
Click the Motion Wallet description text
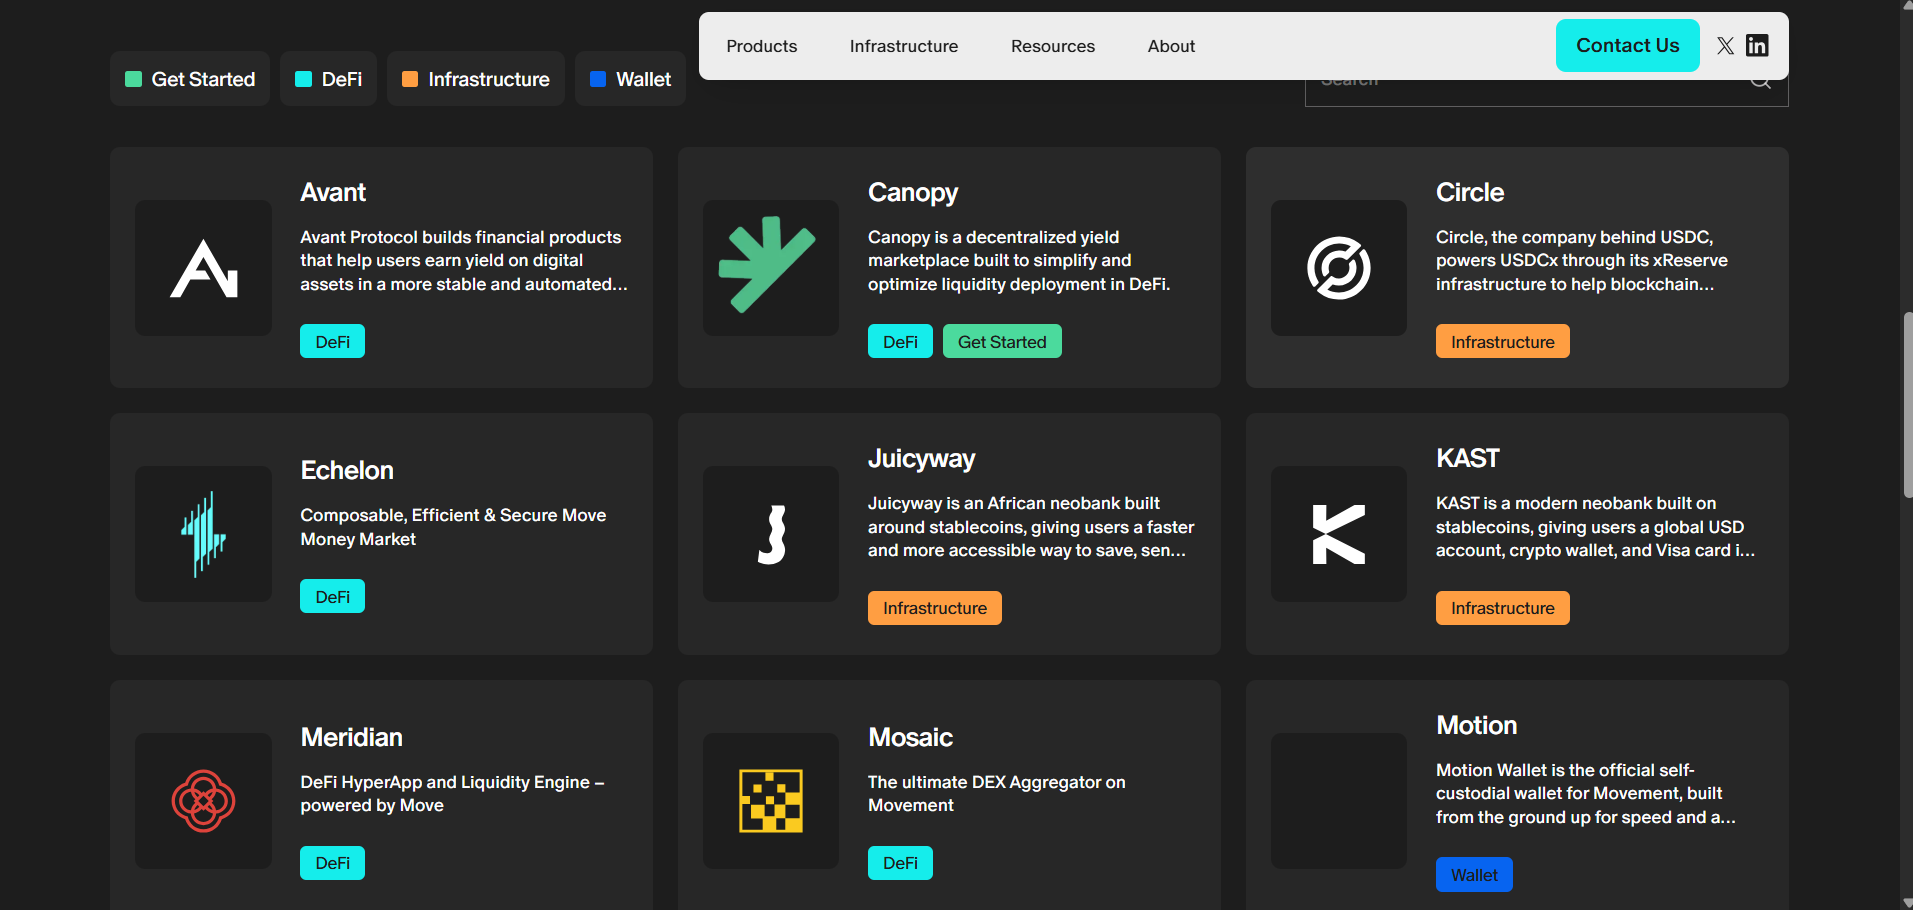point(1585,794)
